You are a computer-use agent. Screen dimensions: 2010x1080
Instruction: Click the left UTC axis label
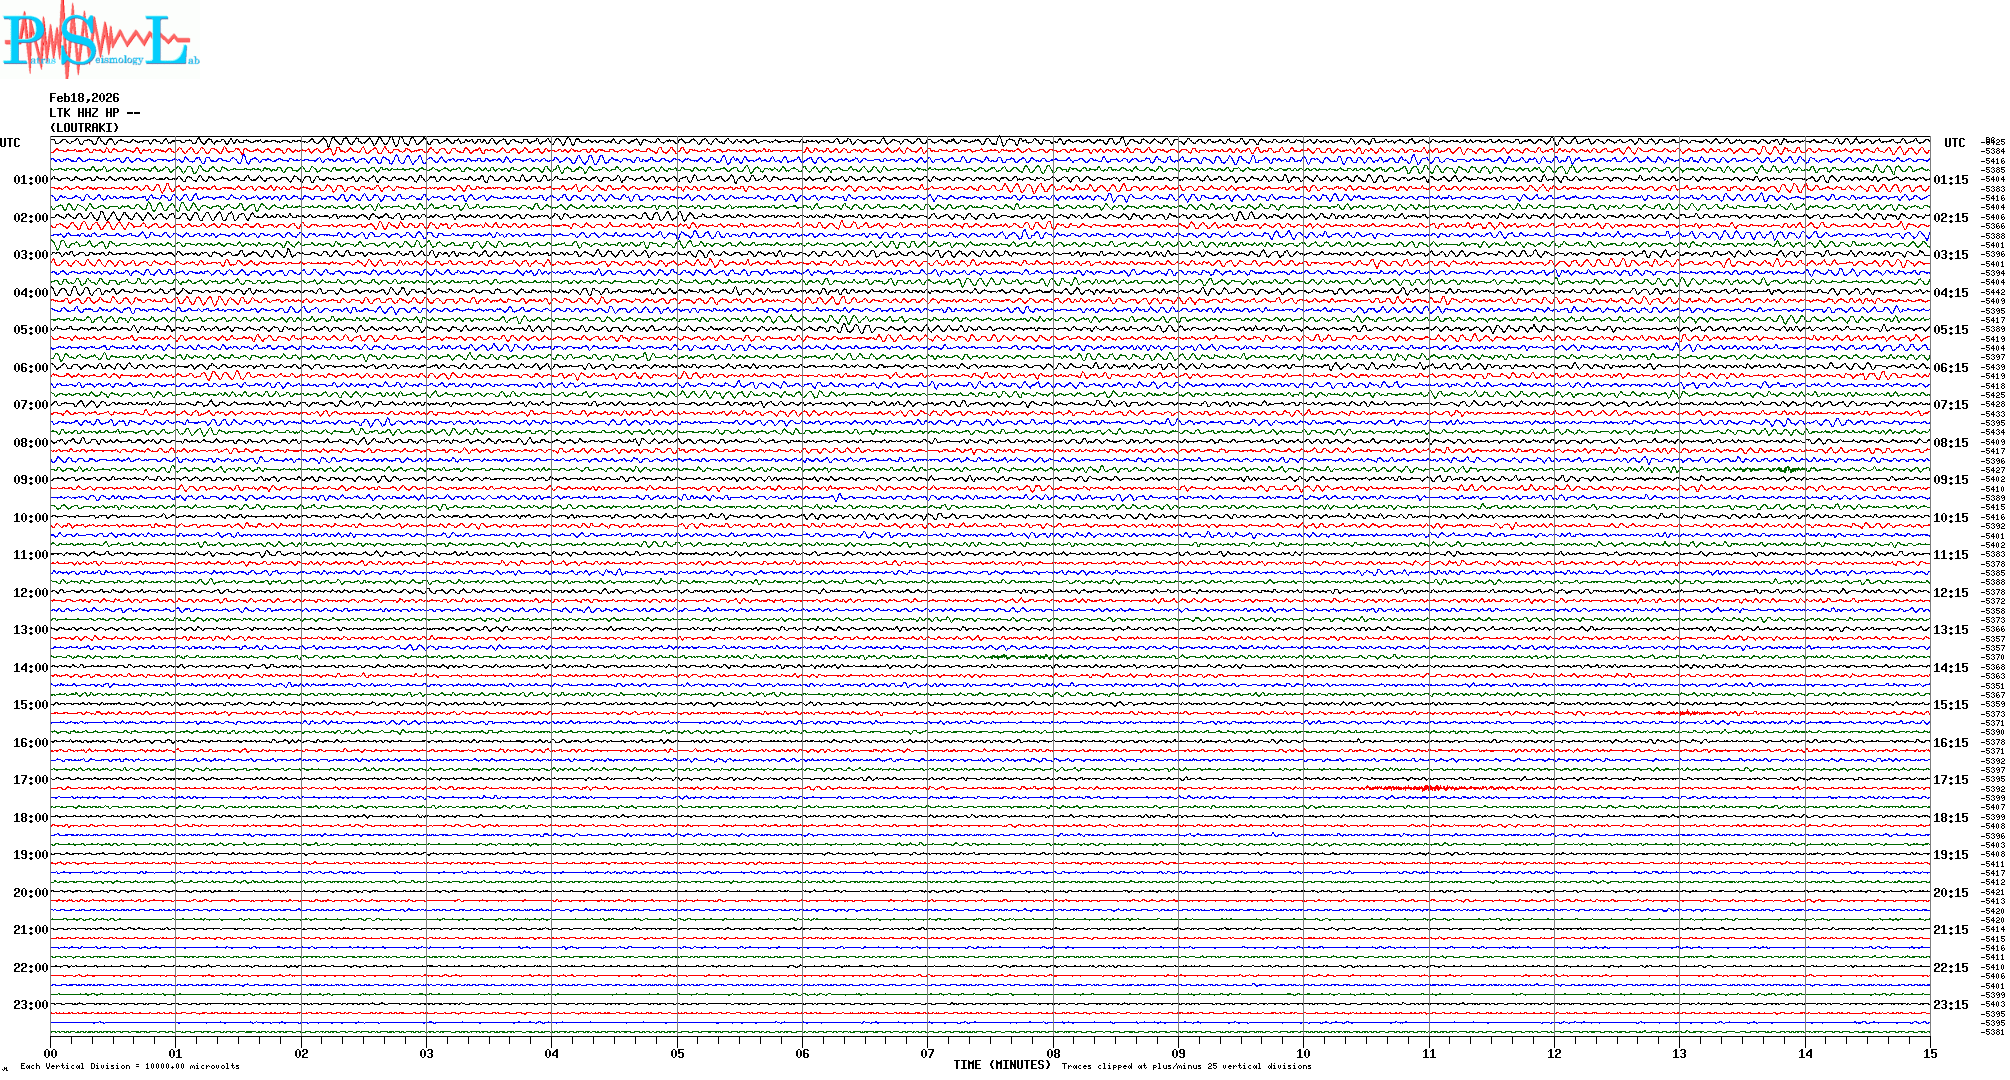(x=10, y=143)
